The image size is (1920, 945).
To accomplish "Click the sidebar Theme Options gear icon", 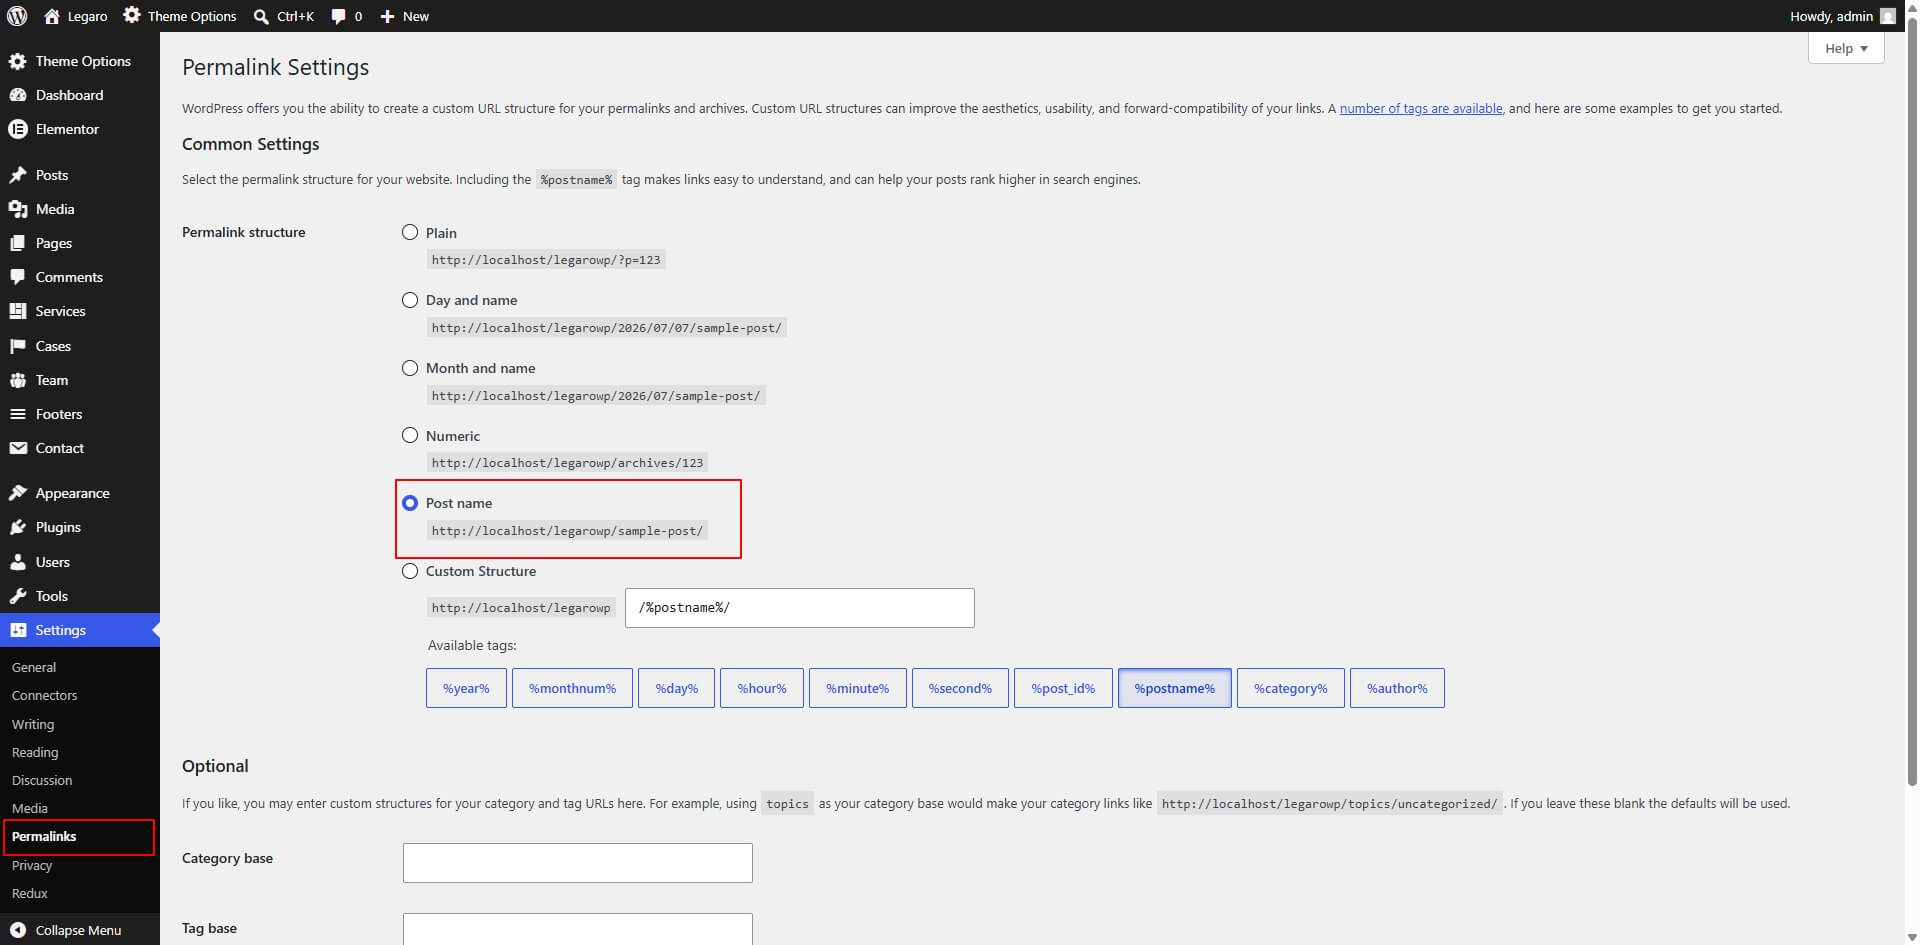I will coord(18,61).
